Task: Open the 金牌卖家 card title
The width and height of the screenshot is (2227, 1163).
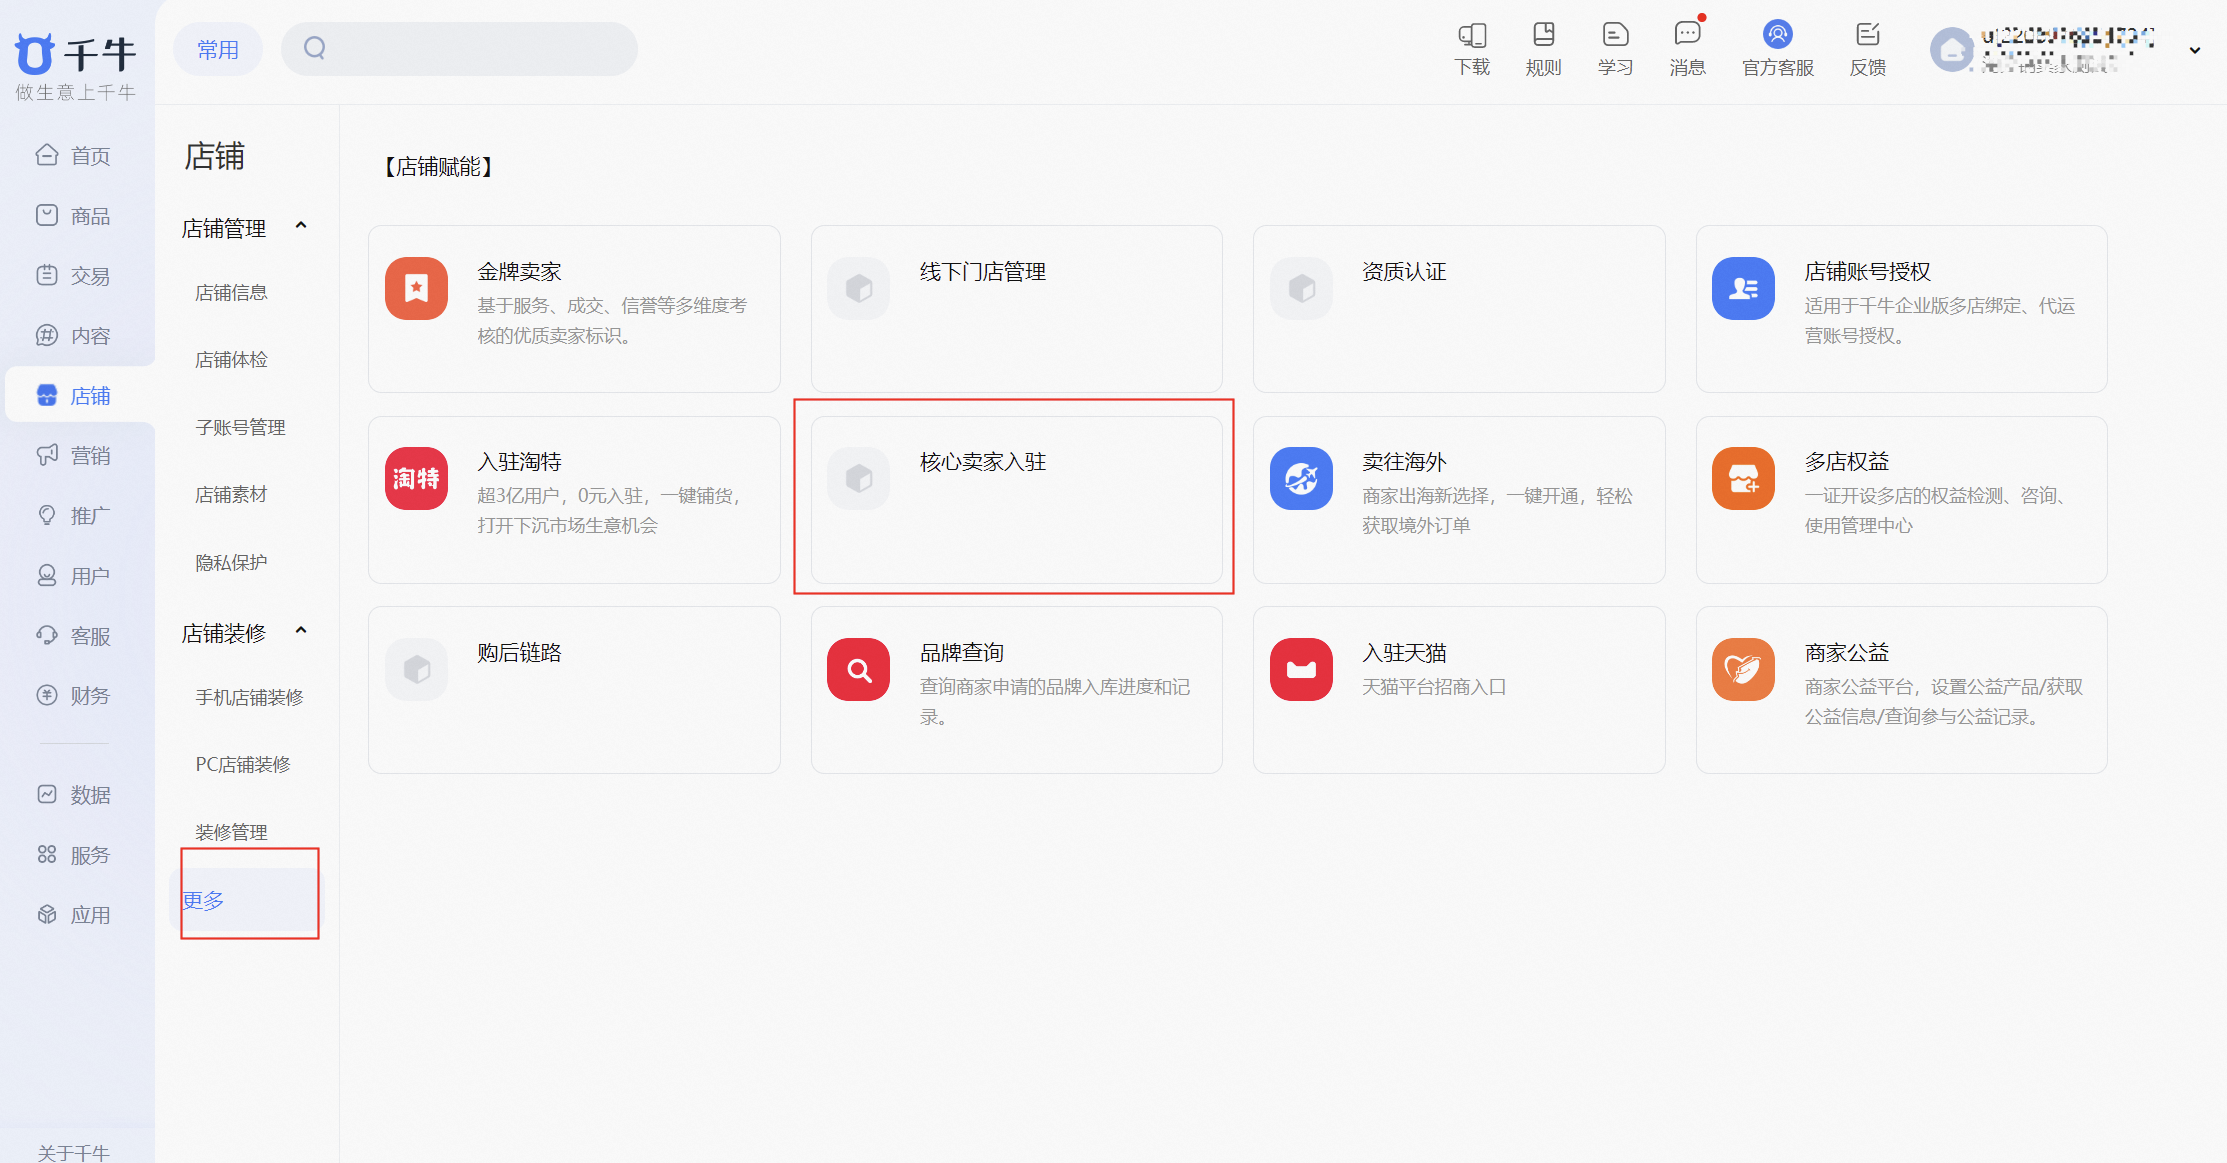Action: point(519,272)
